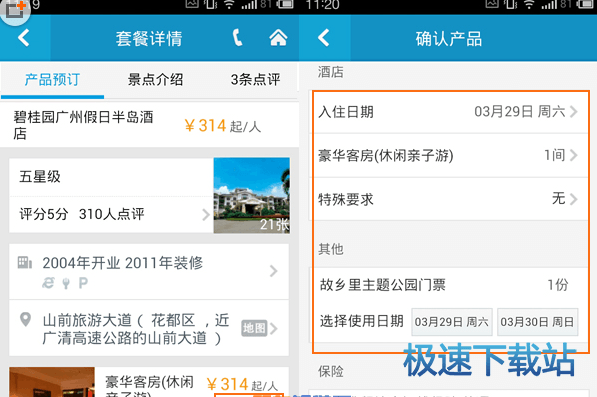
Task: Switch to 3条点评 tab
Action: pos(255,80)
